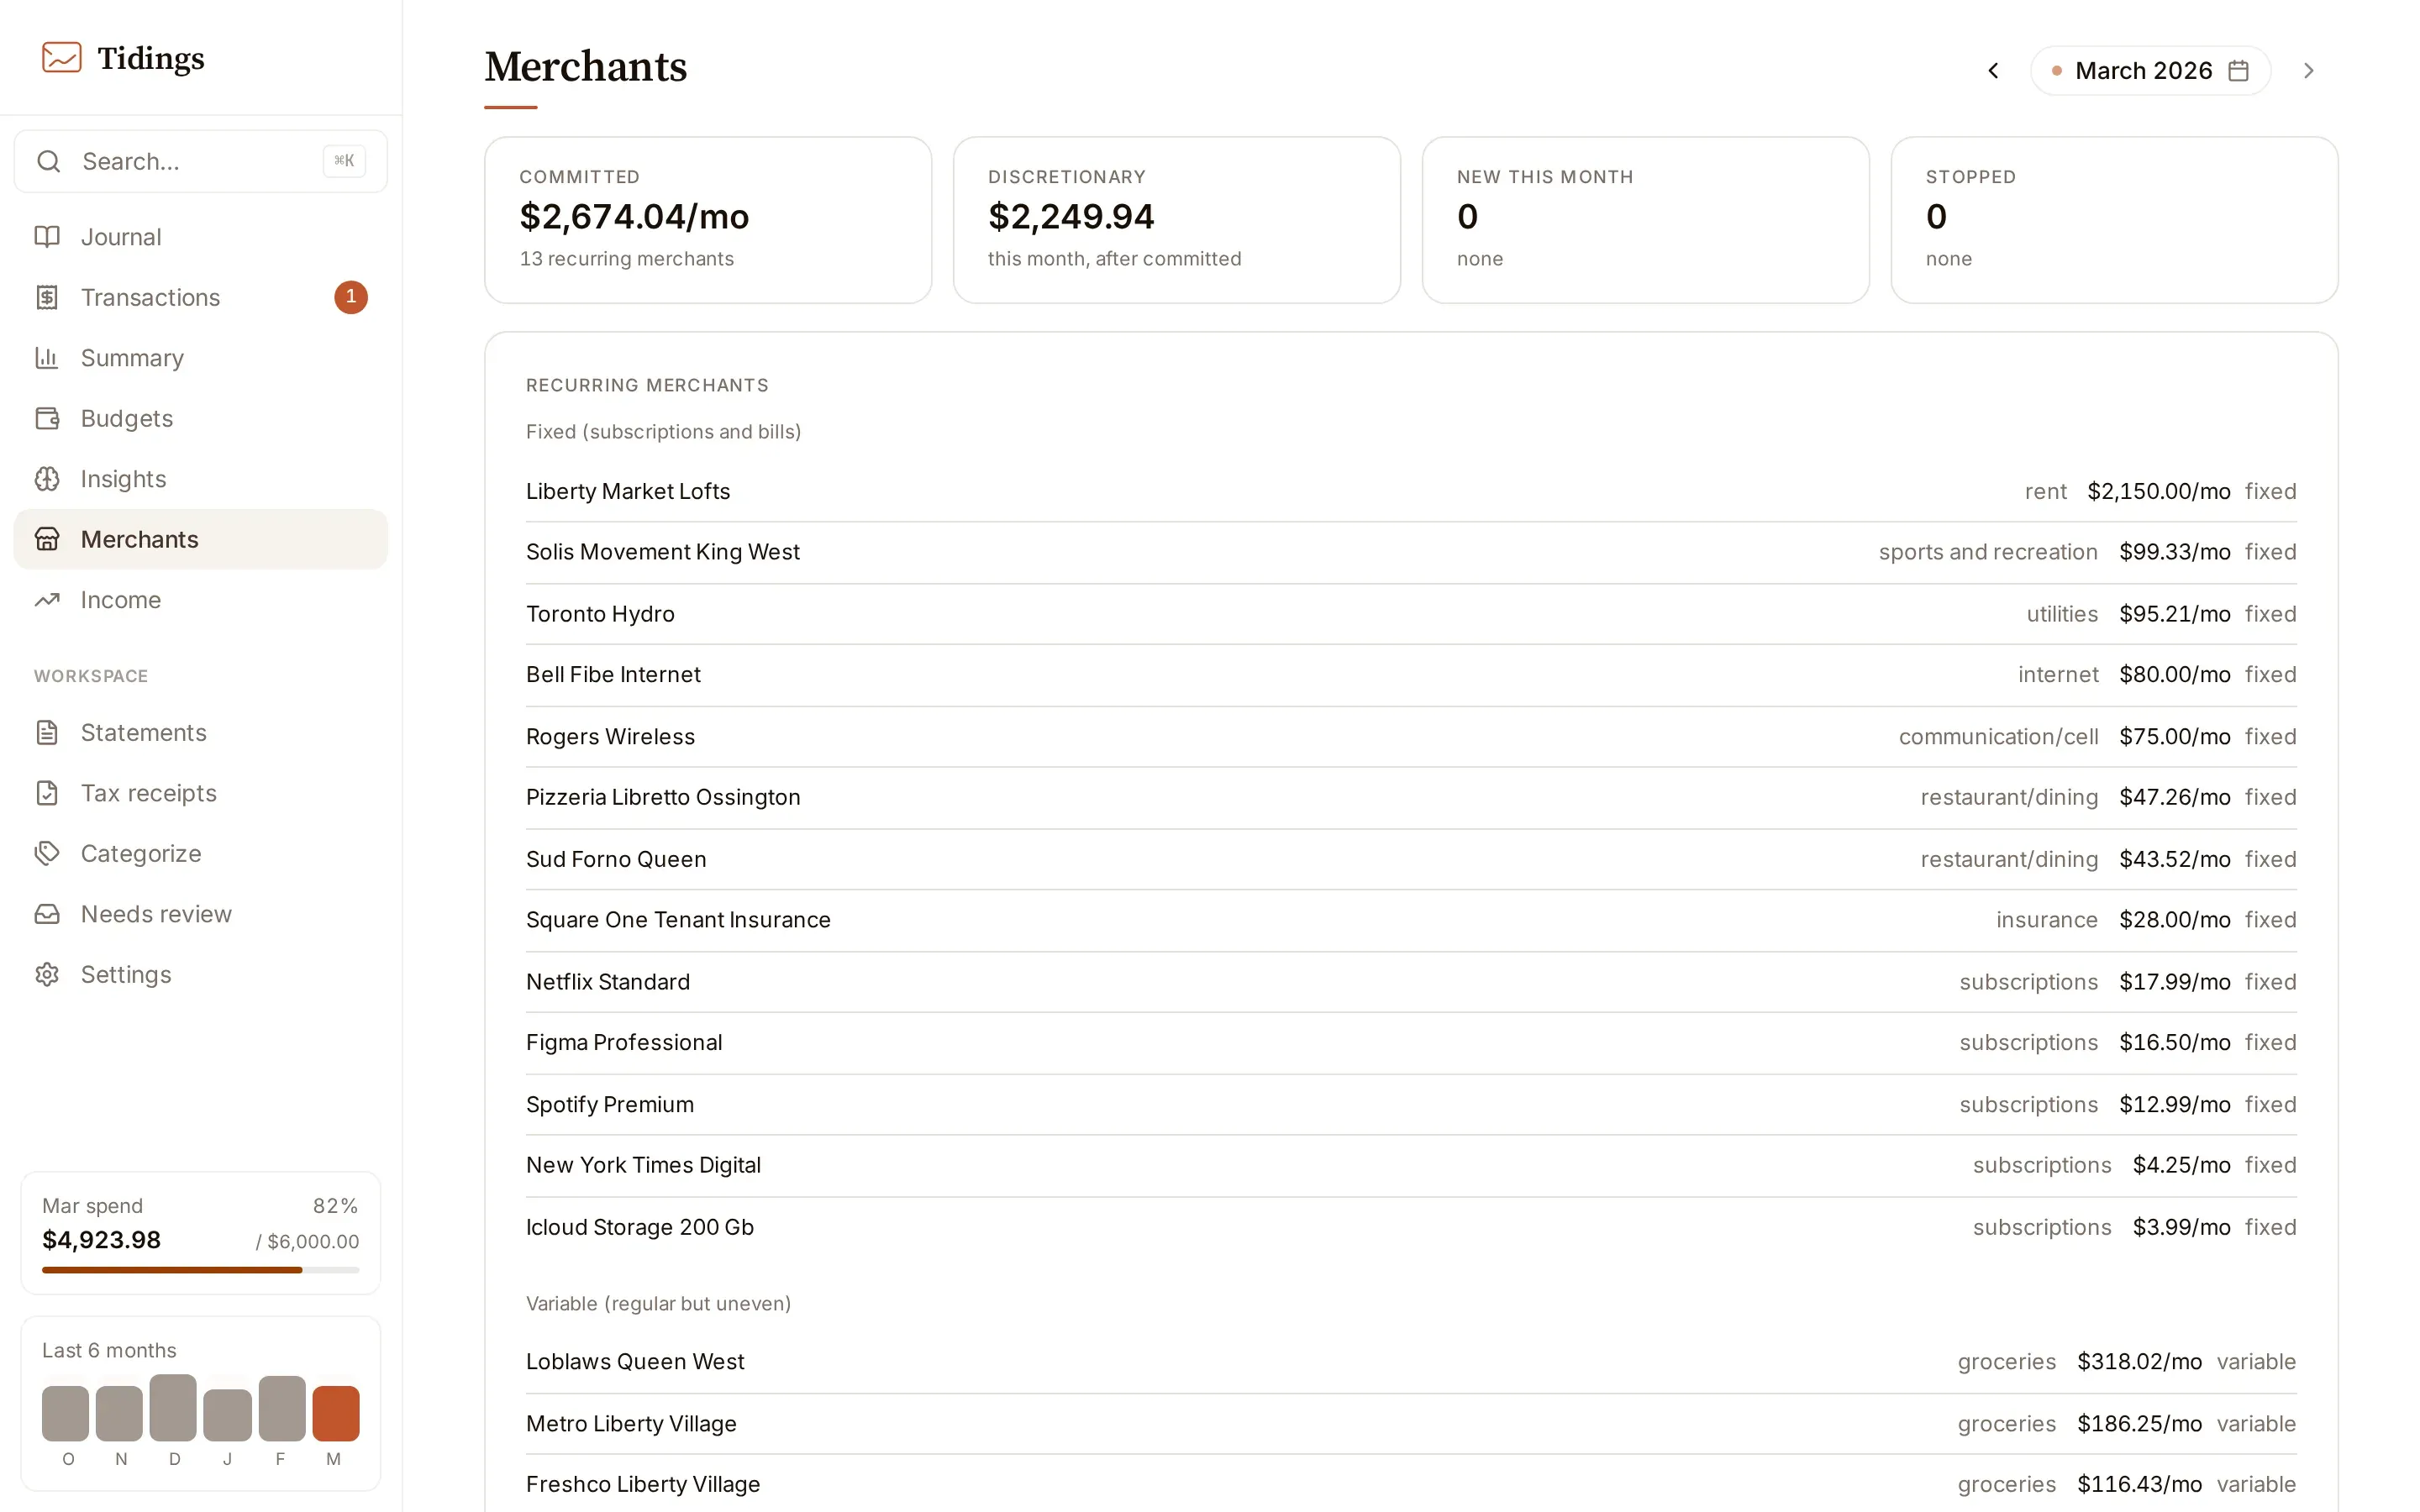Click the Settings gear icon
The width and height of the screenshot is (2420, 1512).
pos(47,975)
